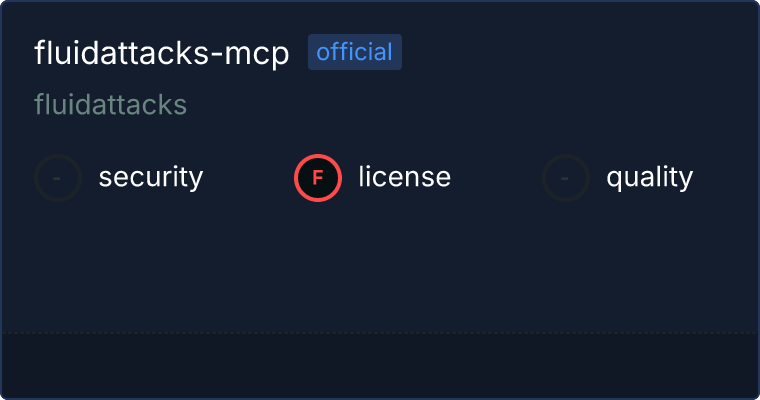Image resolution: width=760 pixels, height=400 pixels.
Task: Click the empty security grade circle
Action: click(58, 178)
